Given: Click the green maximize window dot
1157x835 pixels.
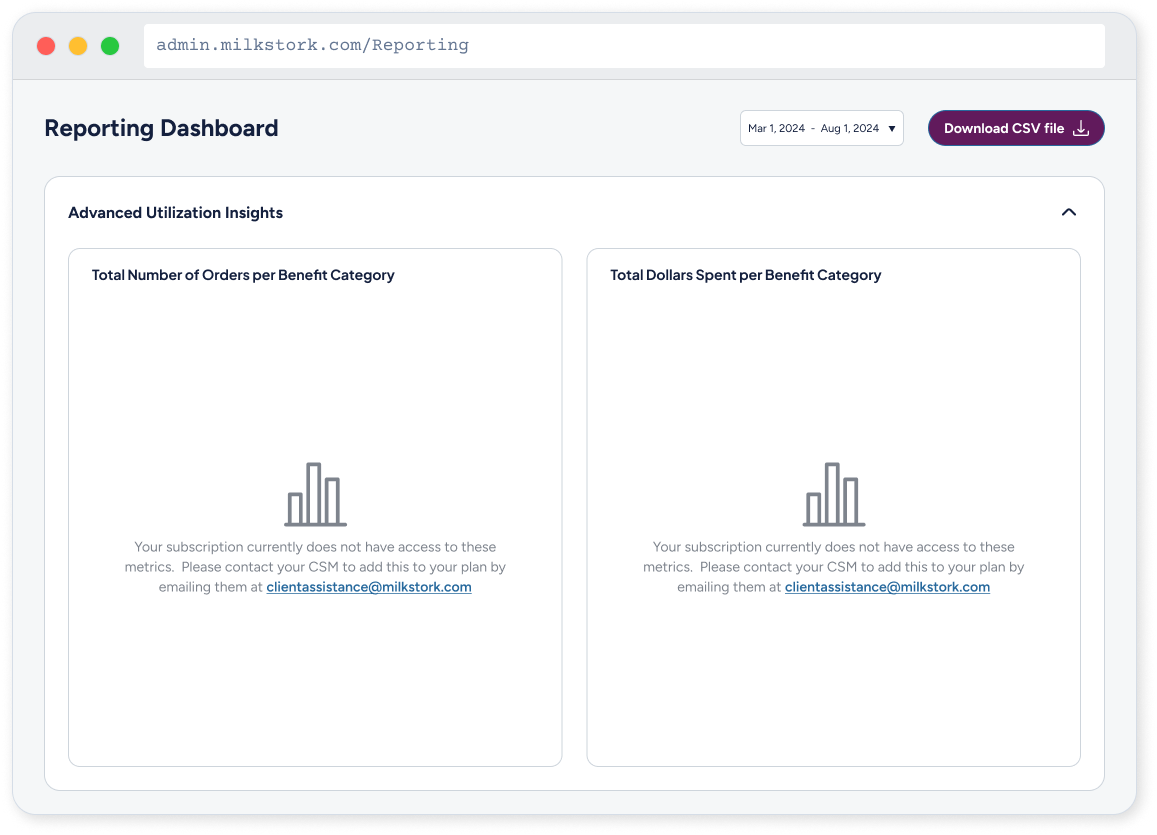Looking at the screenshot, I should tap(110, 46).
